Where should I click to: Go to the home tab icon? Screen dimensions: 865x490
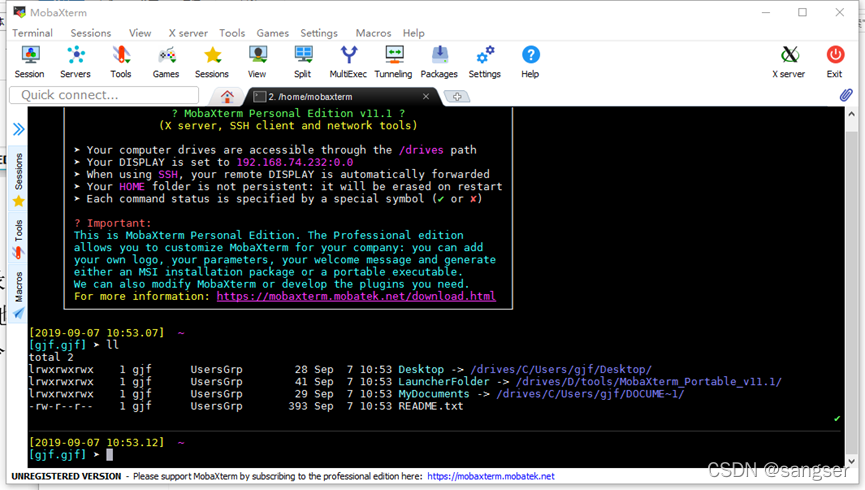coord(227,97)
